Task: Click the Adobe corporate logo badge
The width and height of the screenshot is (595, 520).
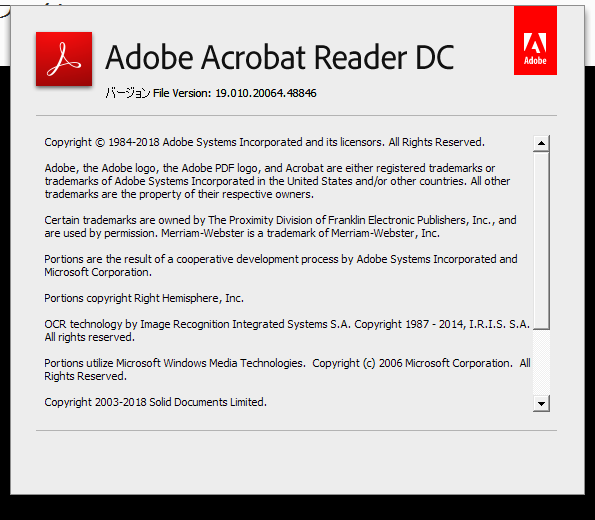Action: (x=535, y=40)
